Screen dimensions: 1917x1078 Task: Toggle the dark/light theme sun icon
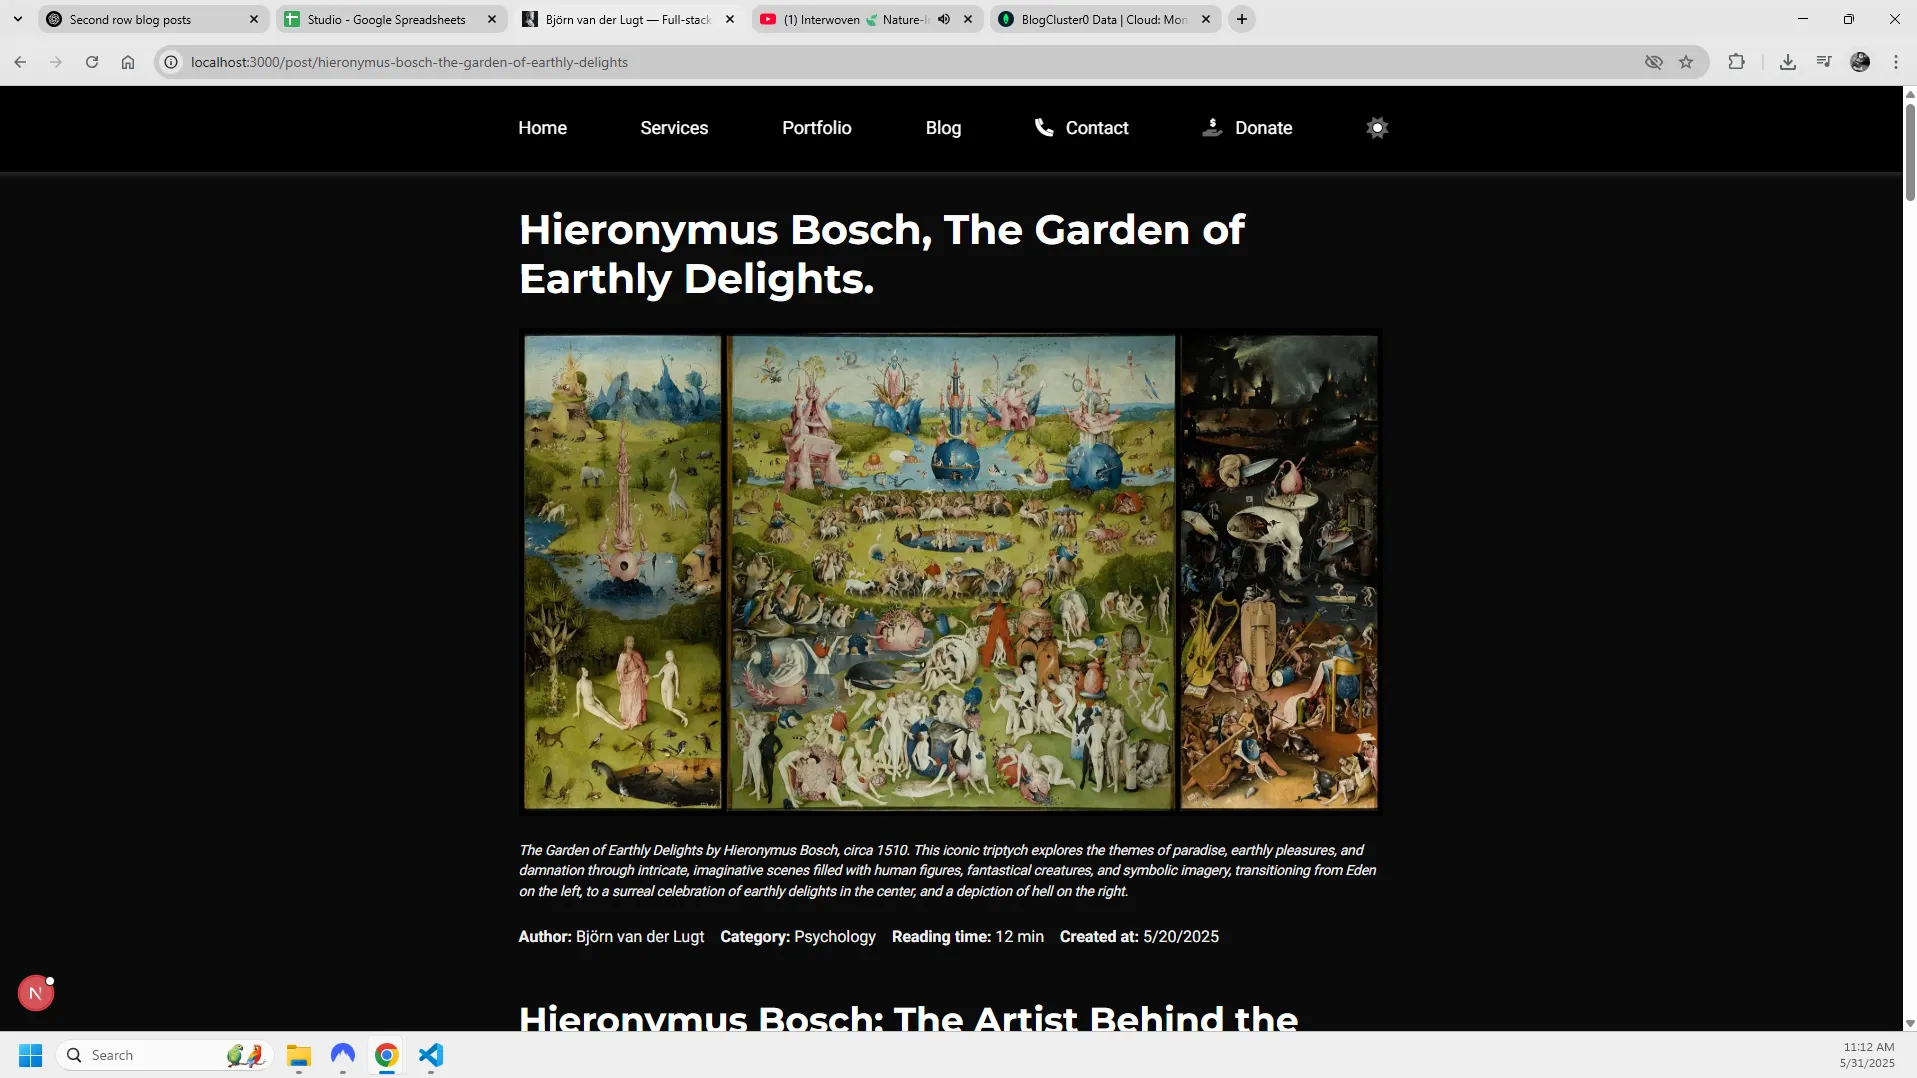point(1377,128)
